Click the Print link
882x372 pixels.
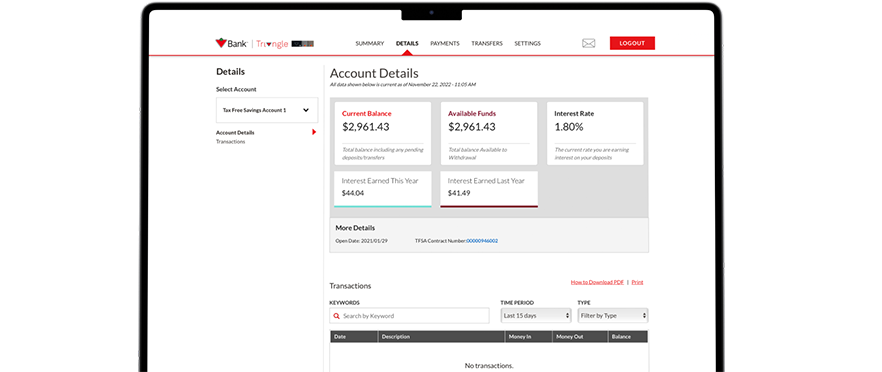click(637, 282)
